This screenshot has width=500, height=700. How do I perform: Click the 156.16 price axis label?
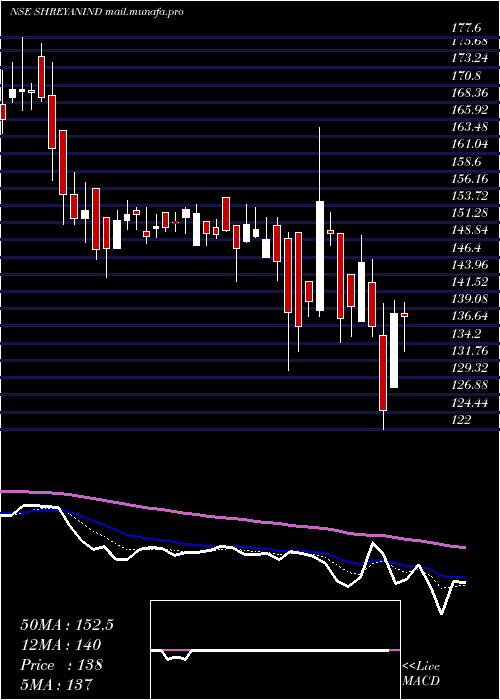pos(469,178)
